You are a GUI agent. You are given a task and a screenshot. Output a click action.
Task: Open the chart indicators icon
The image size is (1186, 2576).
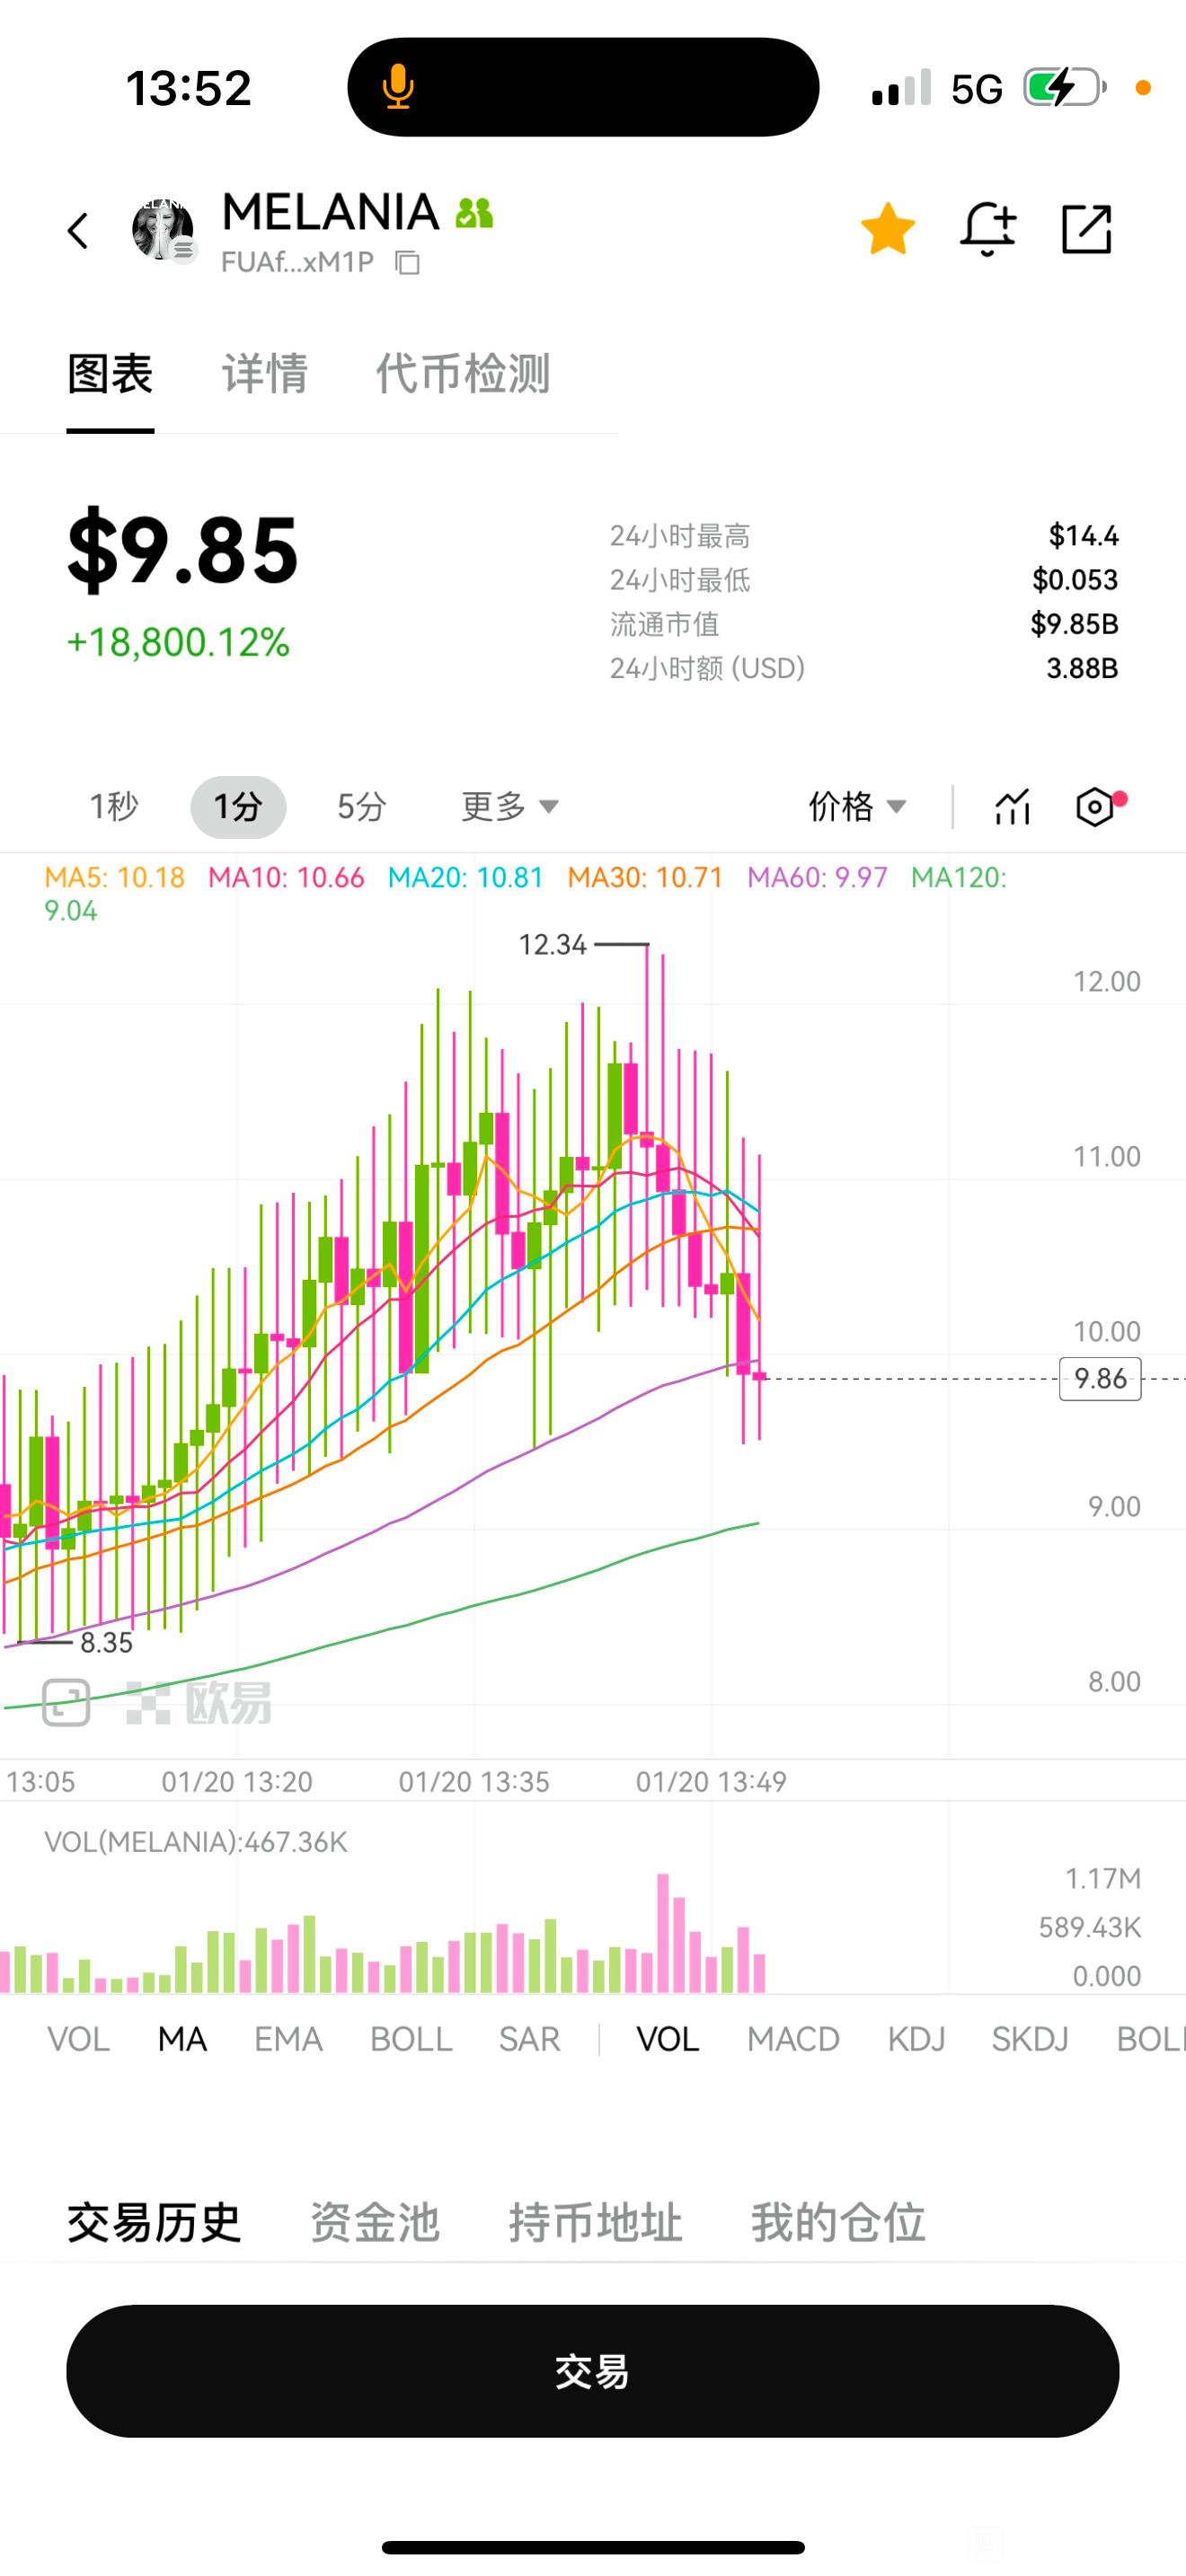tap(1012, 806)
